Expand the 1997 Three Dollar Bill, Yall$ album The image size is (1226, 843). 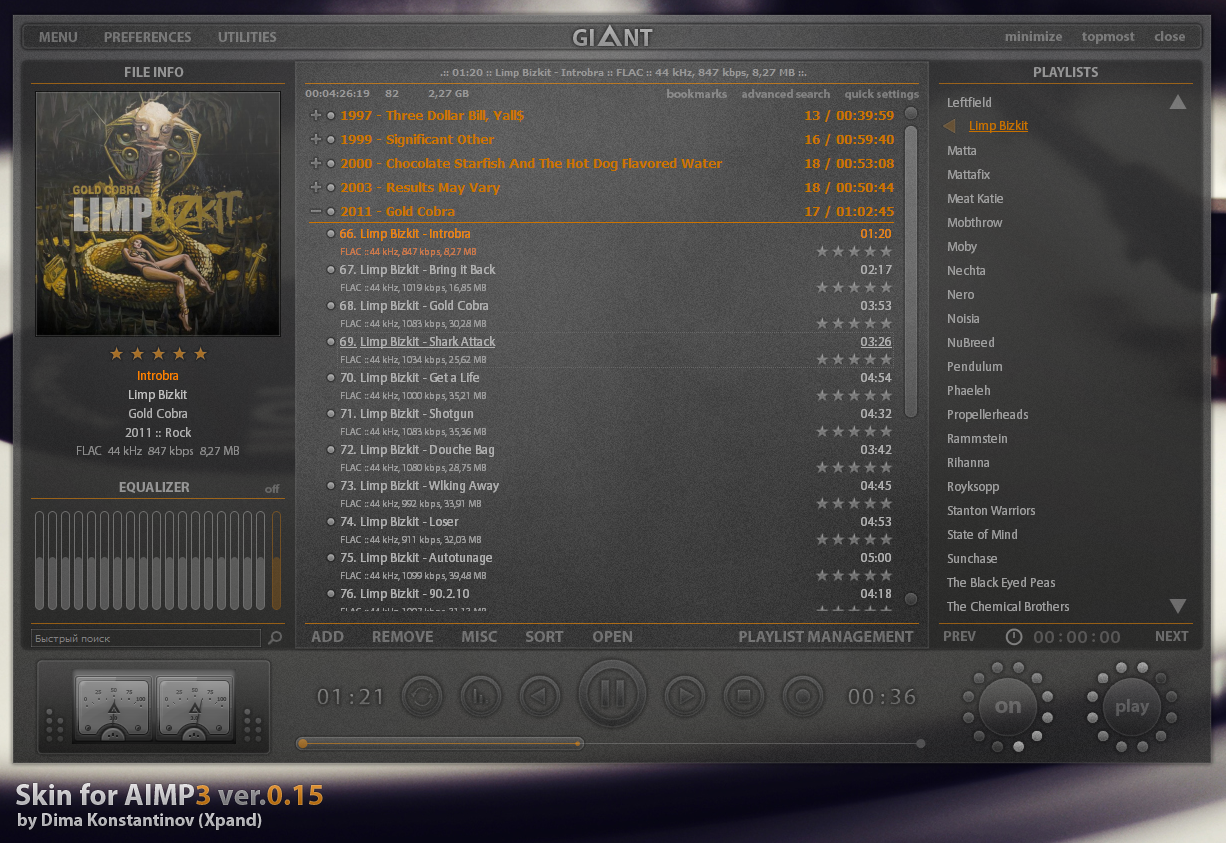point(316,115)
